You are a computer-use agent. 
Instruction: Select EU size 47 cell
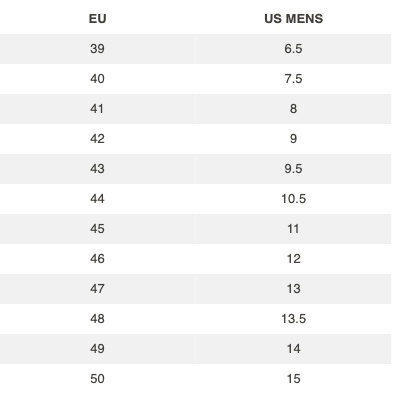[x=97, y=289]
